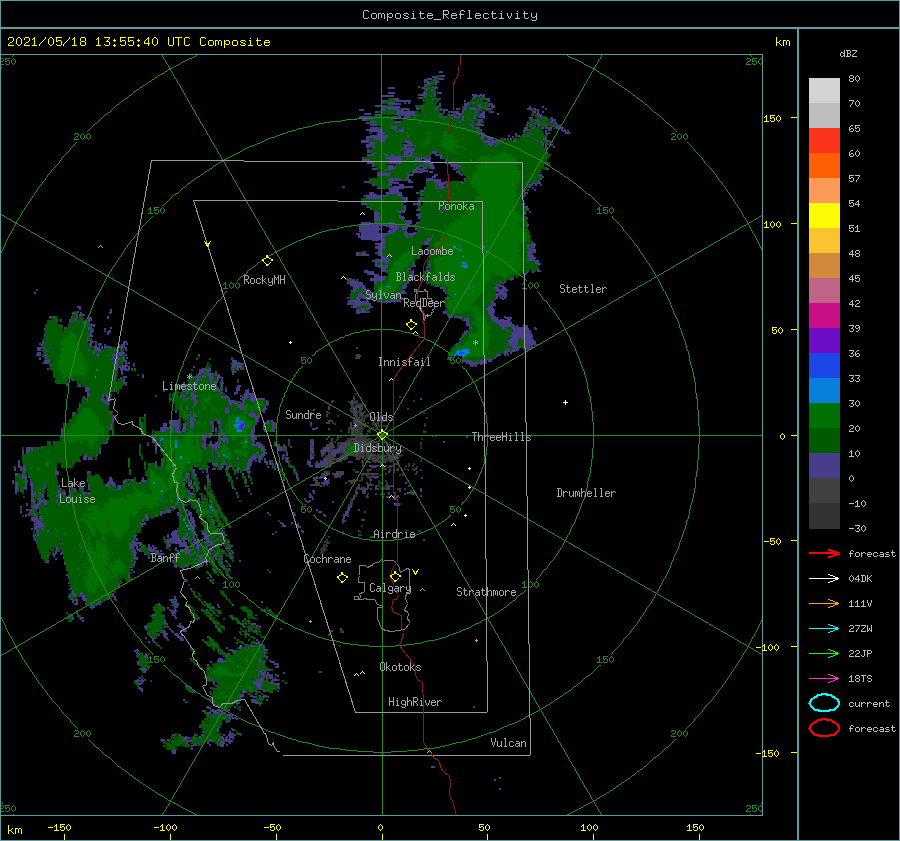
Task: Click the Vulcan label
Action: coord(508,743)
